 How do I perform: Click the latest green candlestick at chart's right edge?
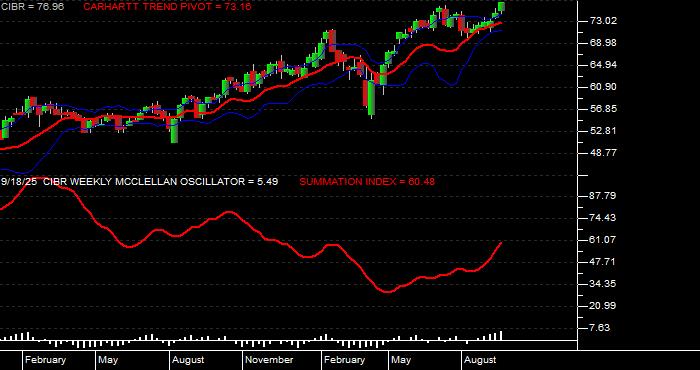point(501,6)
